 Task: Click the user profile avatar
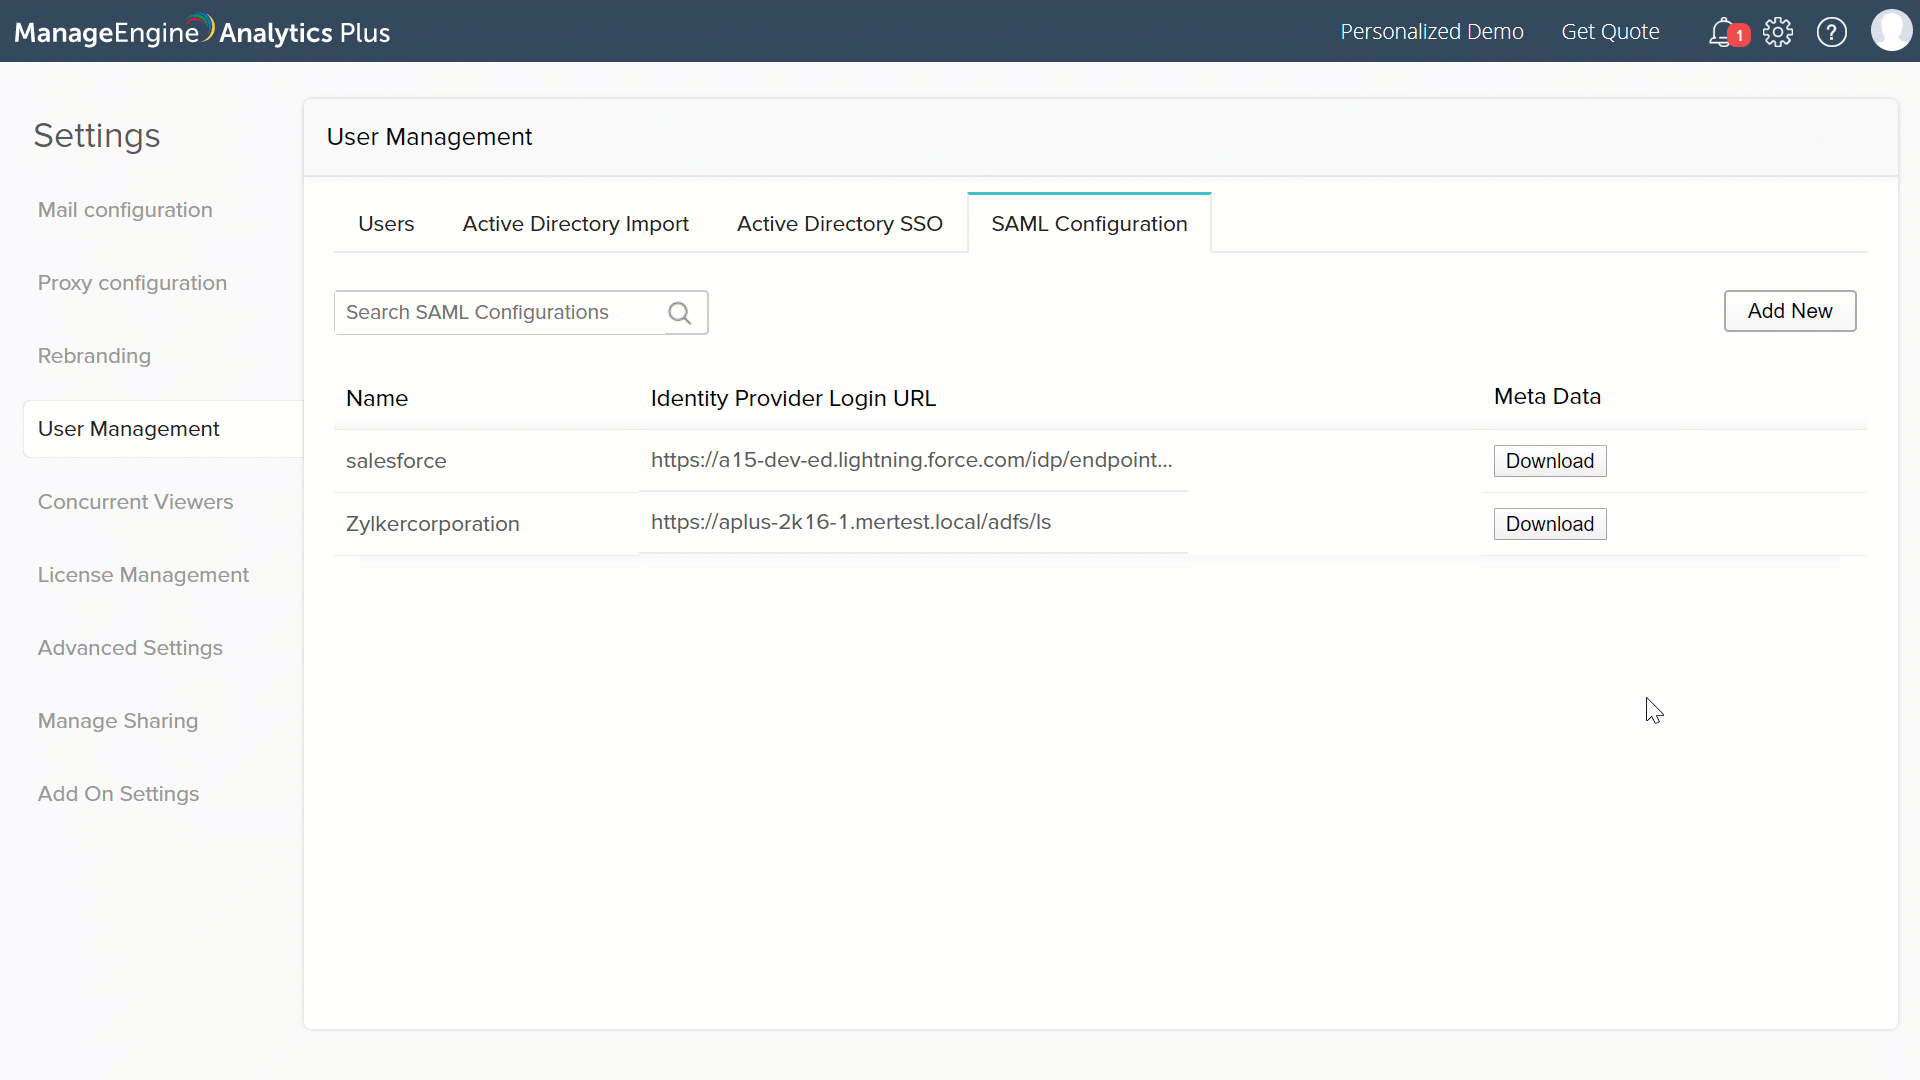click(x=1891, y=31)
